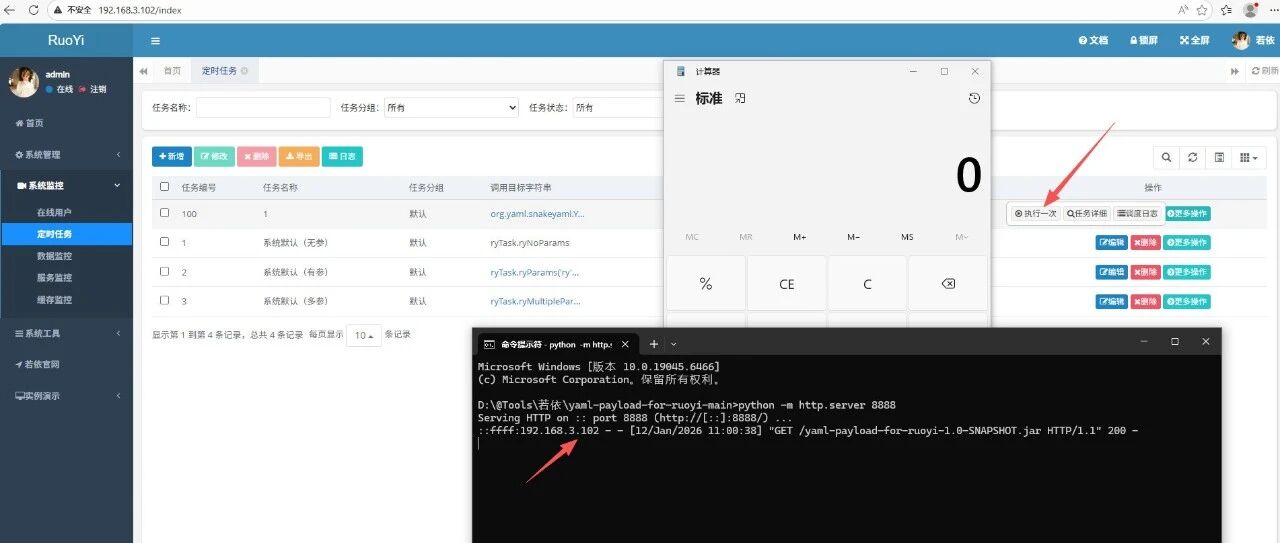Open browser favorites list icon

coord(1226,9)
